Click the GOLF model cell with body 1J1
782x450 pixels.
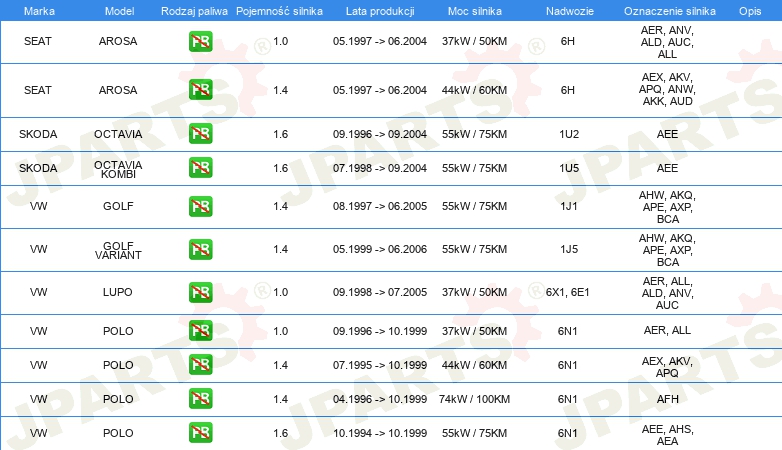(118, 206)
